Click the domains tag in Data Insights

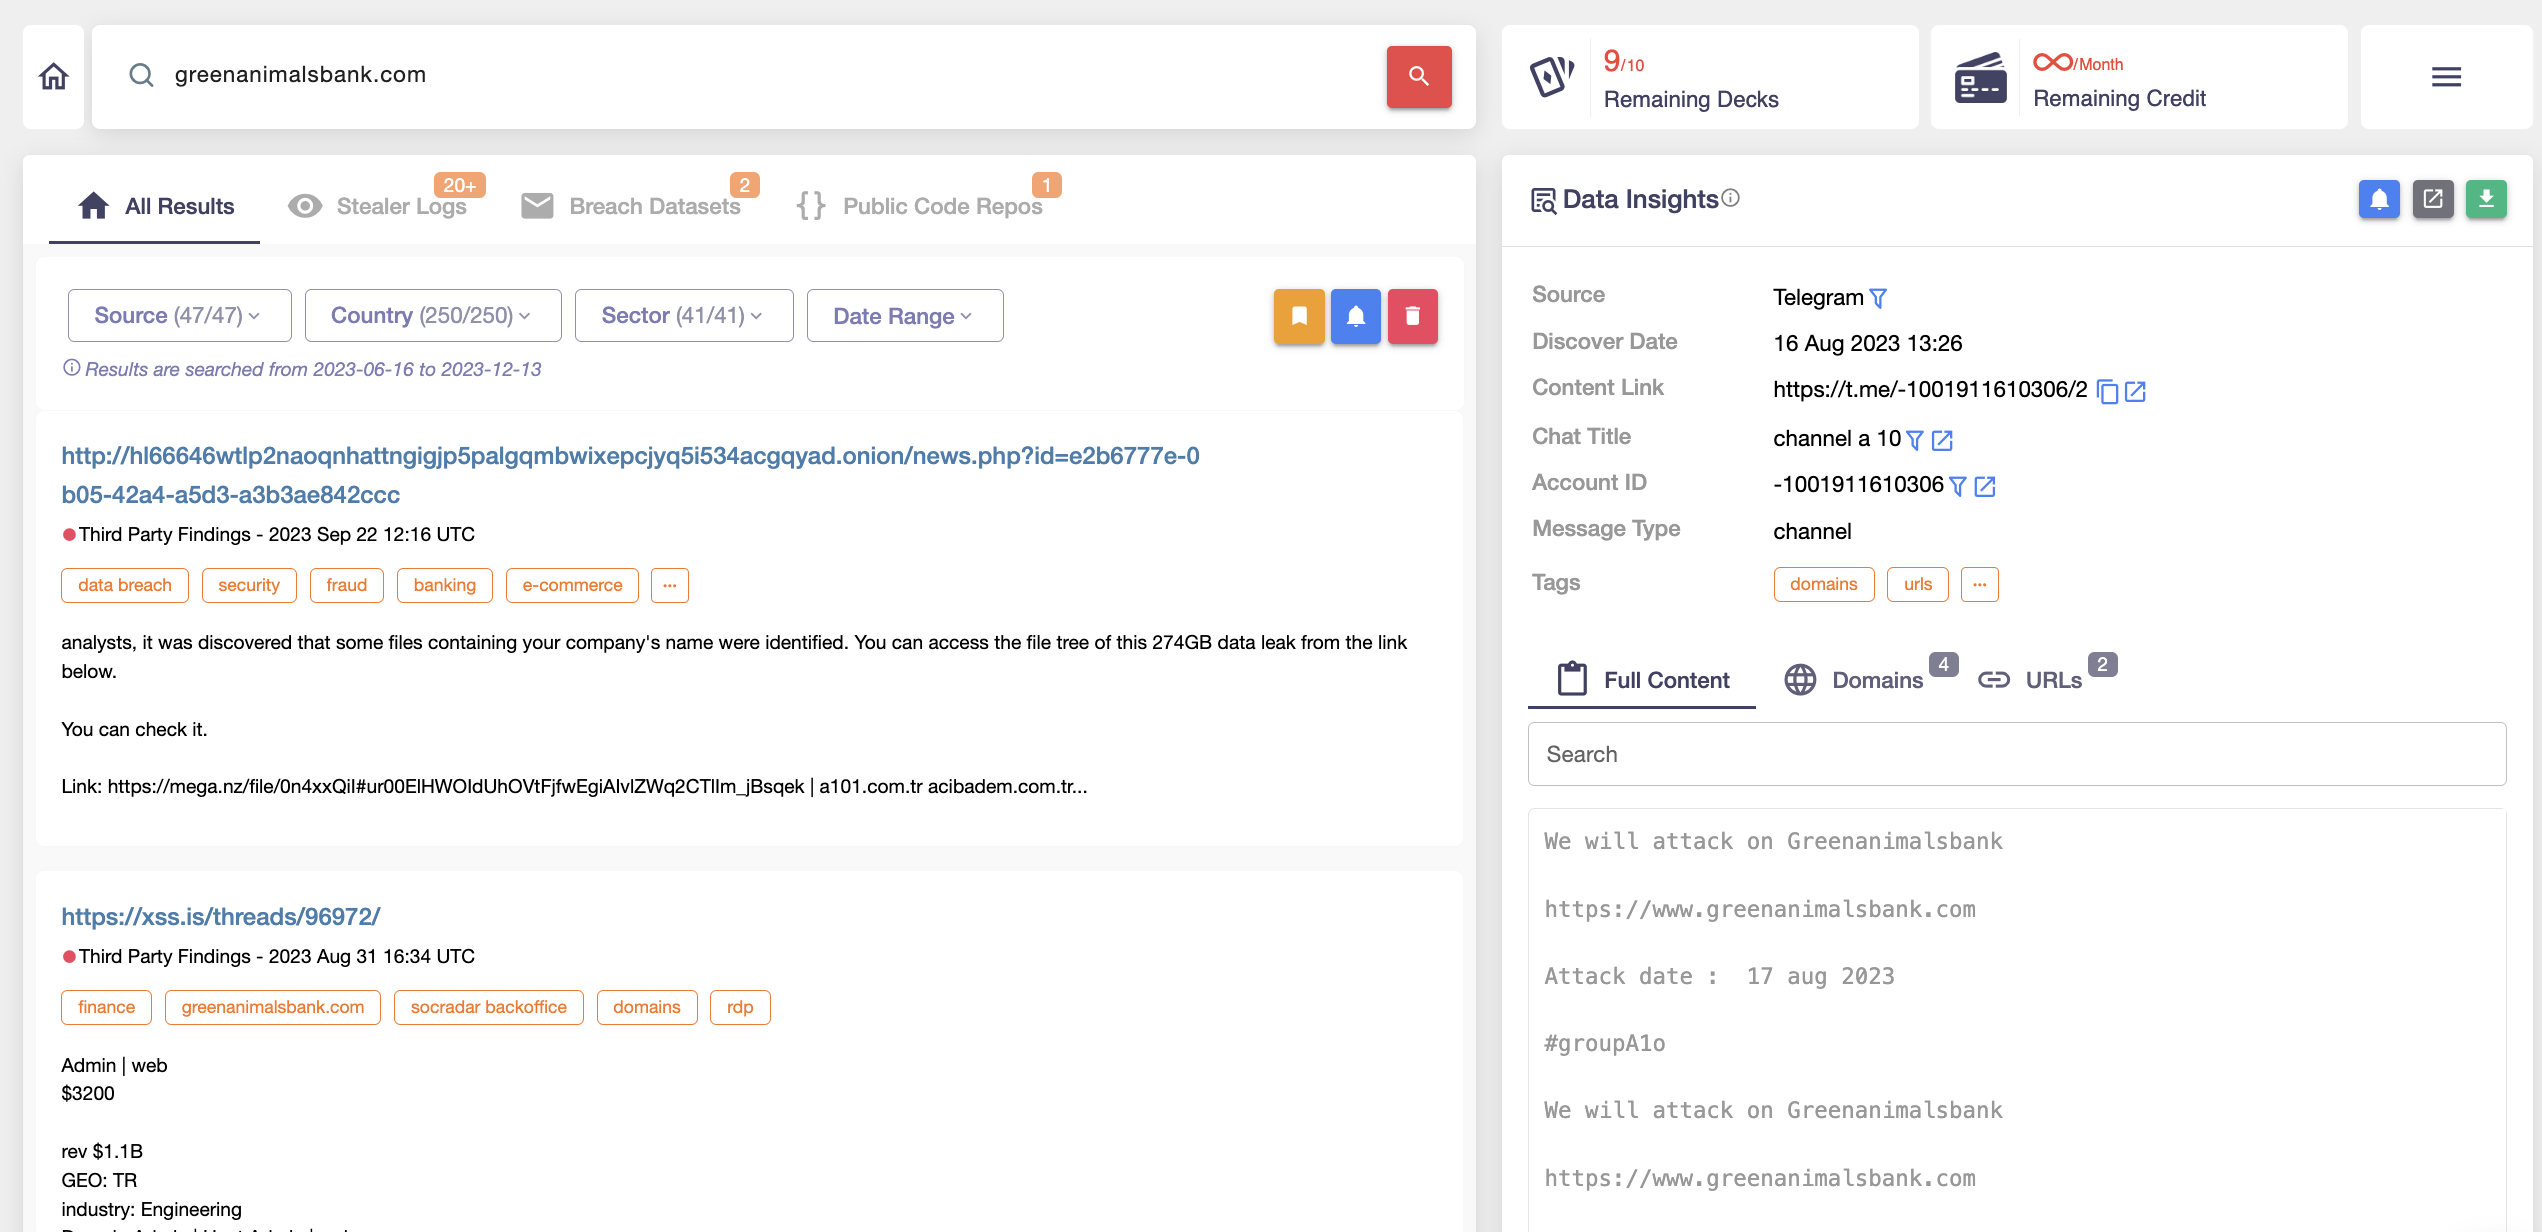tap(1823, 584)
